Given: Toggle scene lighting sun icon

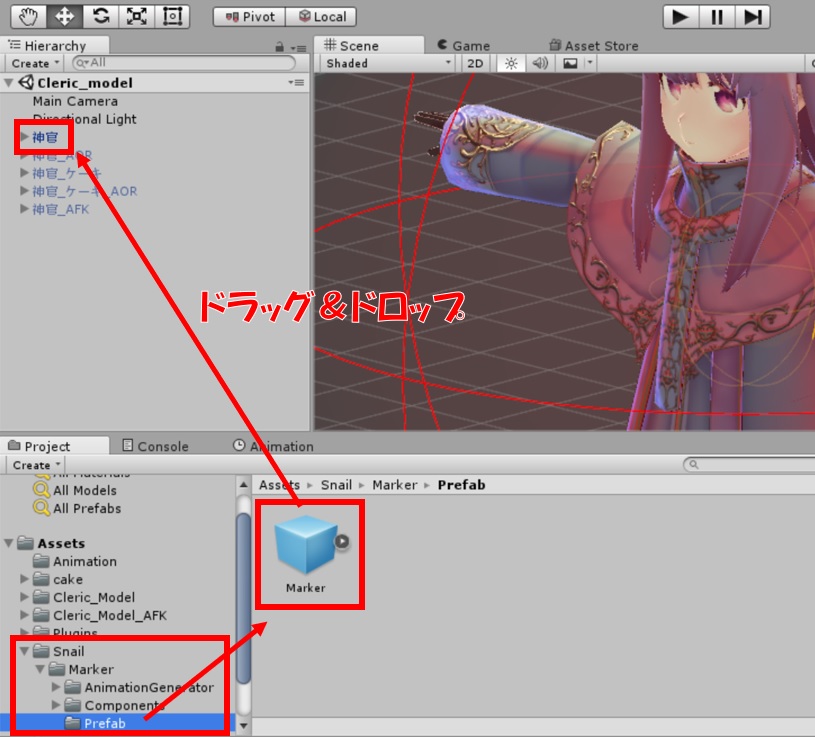Looking at the screenshot, I should [511, 63].
